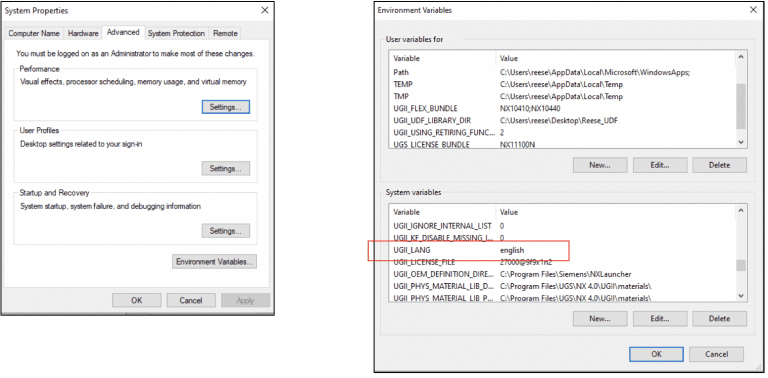
Task: Click Edit under User variables
Action: (x=660, y=165)
